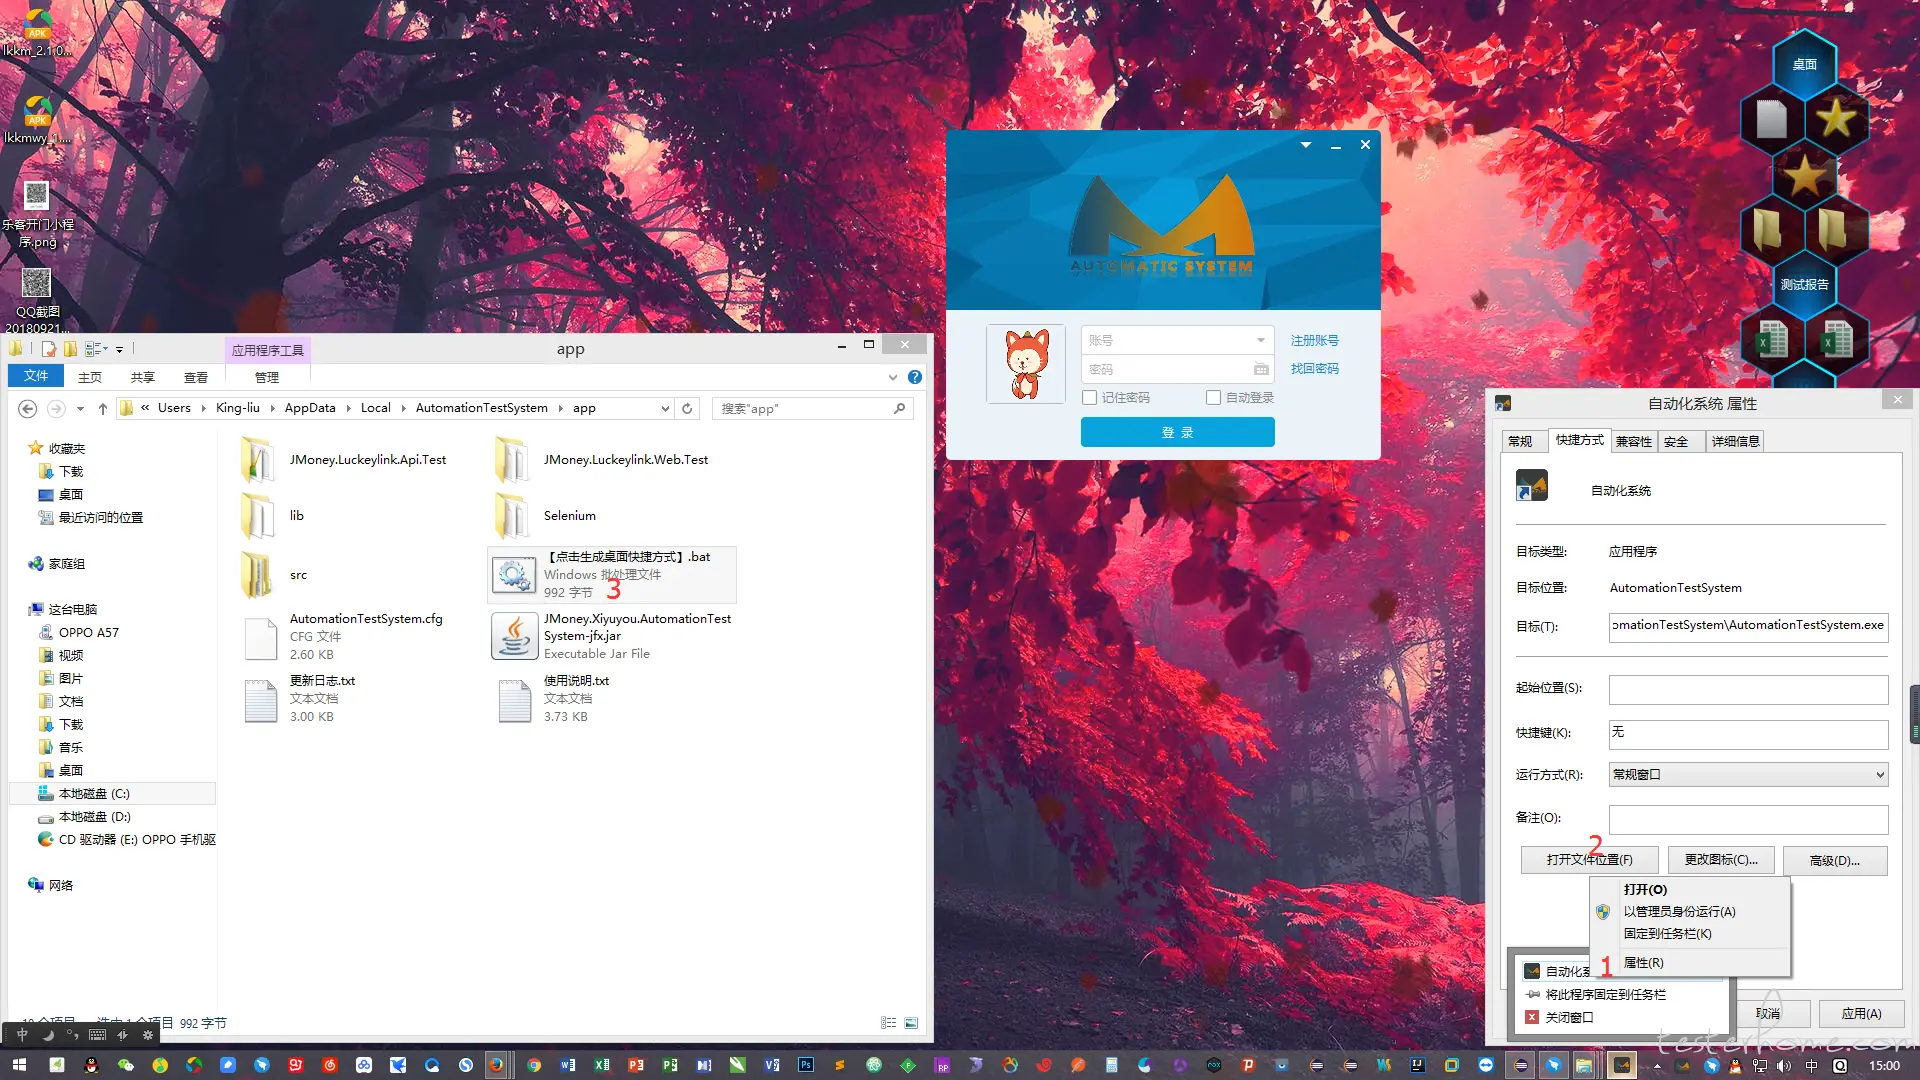Choose 以管理员身份运行(A) from context menu
Image resolution: width=1920 pixels, height=1080 pixels.
point(1679,911)
